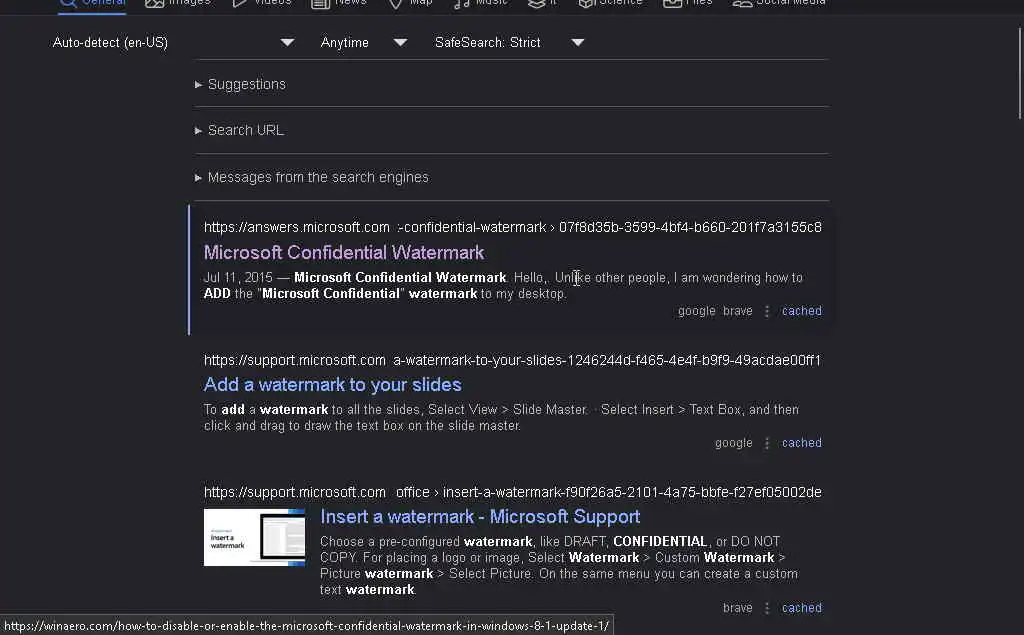Open the Auto-detect (en-US) language dropdown
Screen dimensions: 1024x635
tap(173, 42)
